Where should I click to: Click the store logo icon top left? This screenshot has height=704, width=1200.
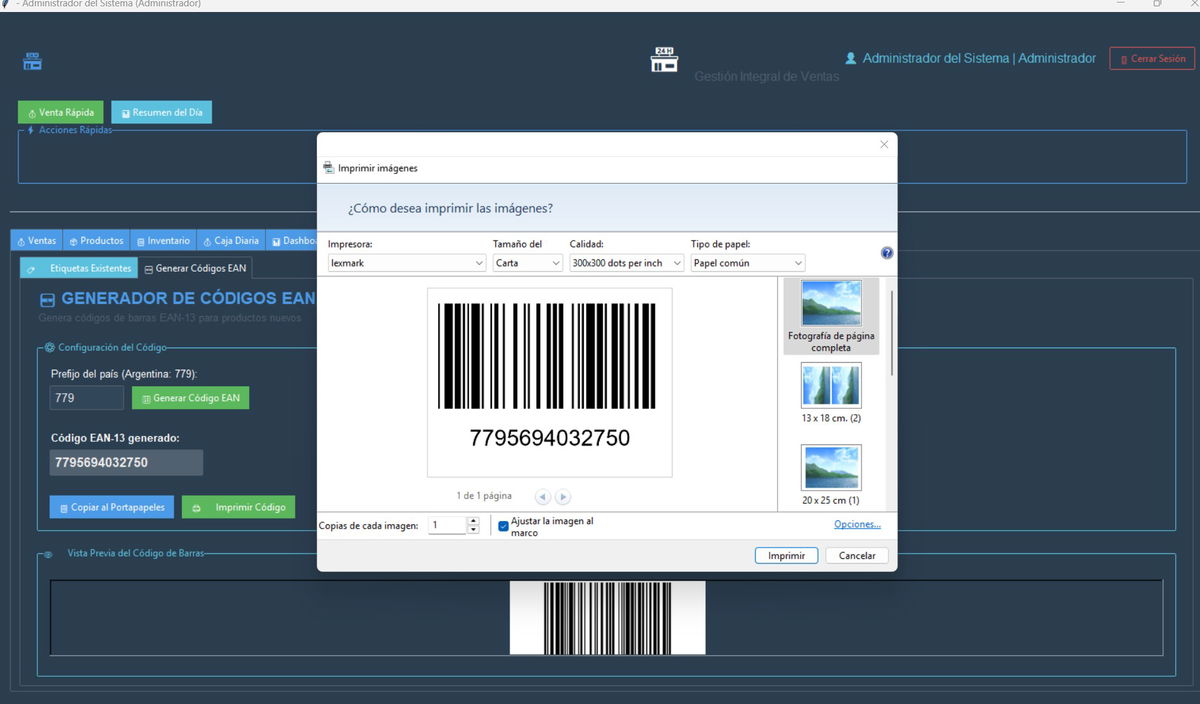coord(33,61)
